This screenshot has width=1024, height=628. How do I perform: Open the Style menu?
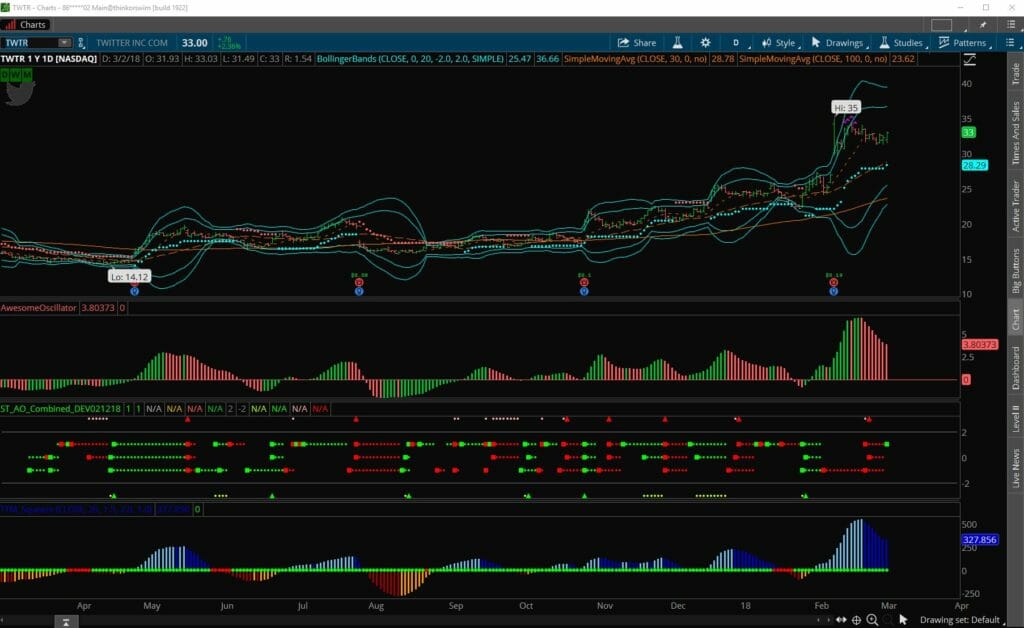[x=781, y=43]
